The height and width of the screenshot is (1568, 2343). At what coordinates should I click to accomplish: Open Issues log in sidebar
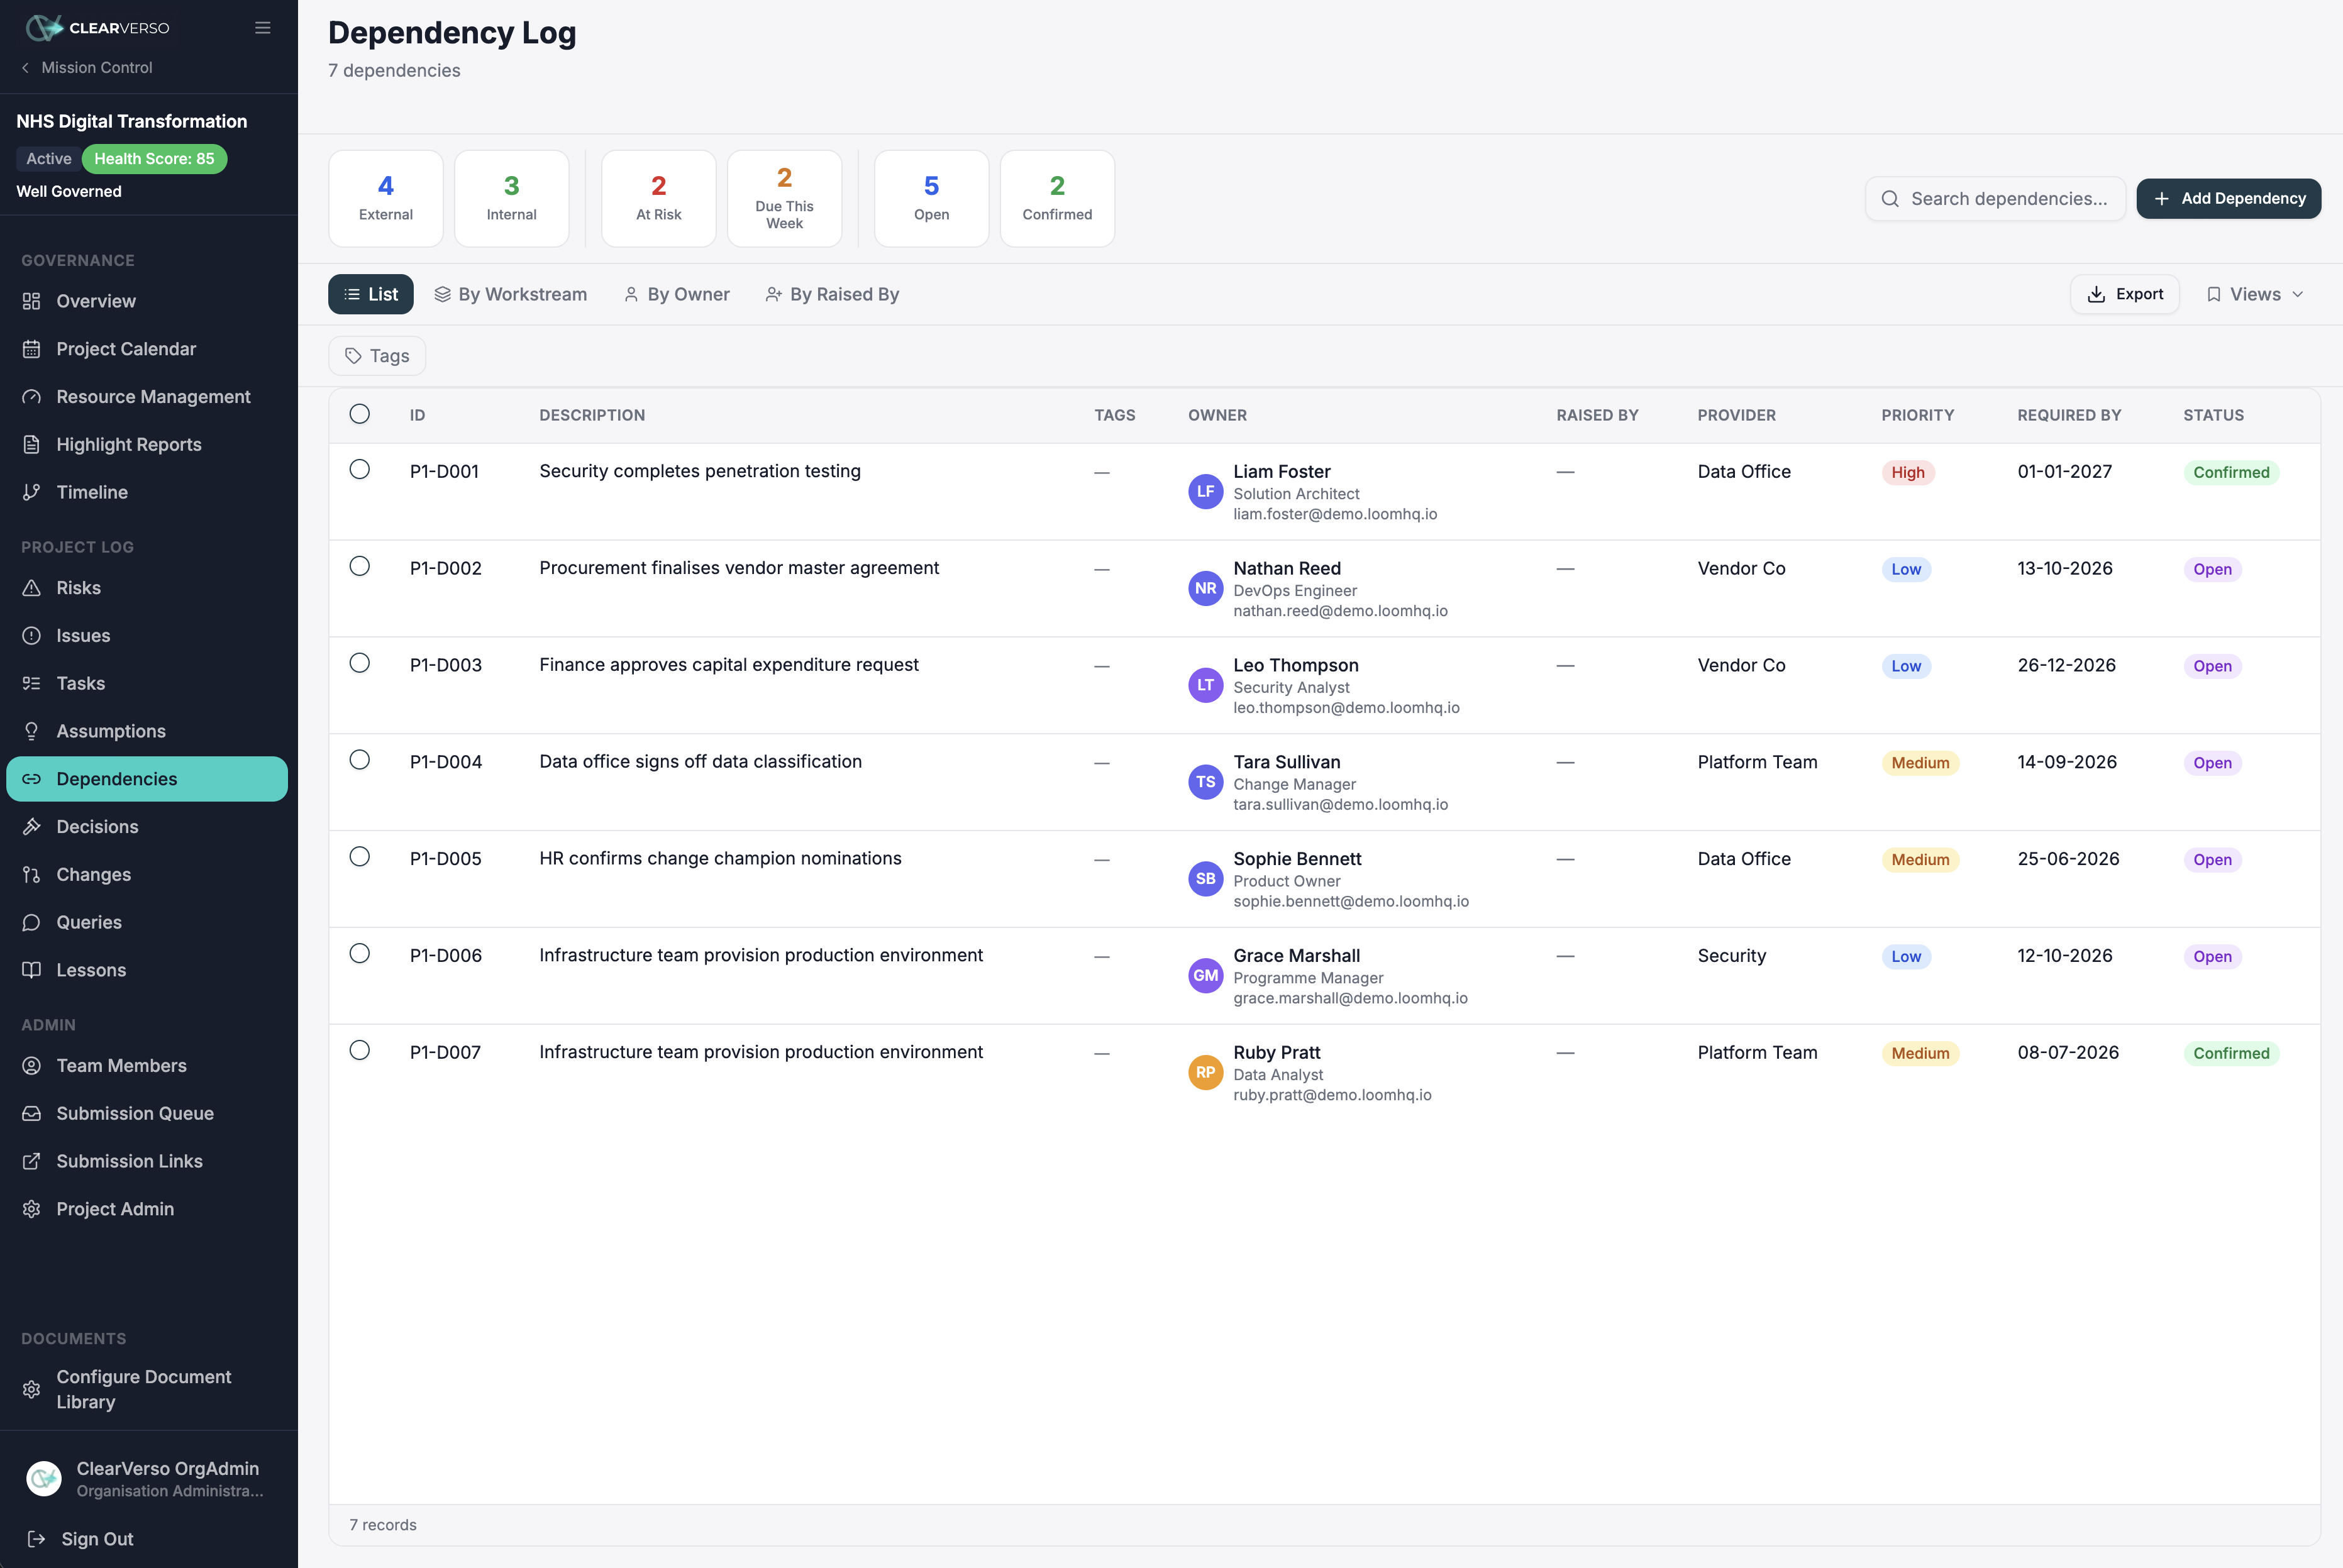click(146, 636)
